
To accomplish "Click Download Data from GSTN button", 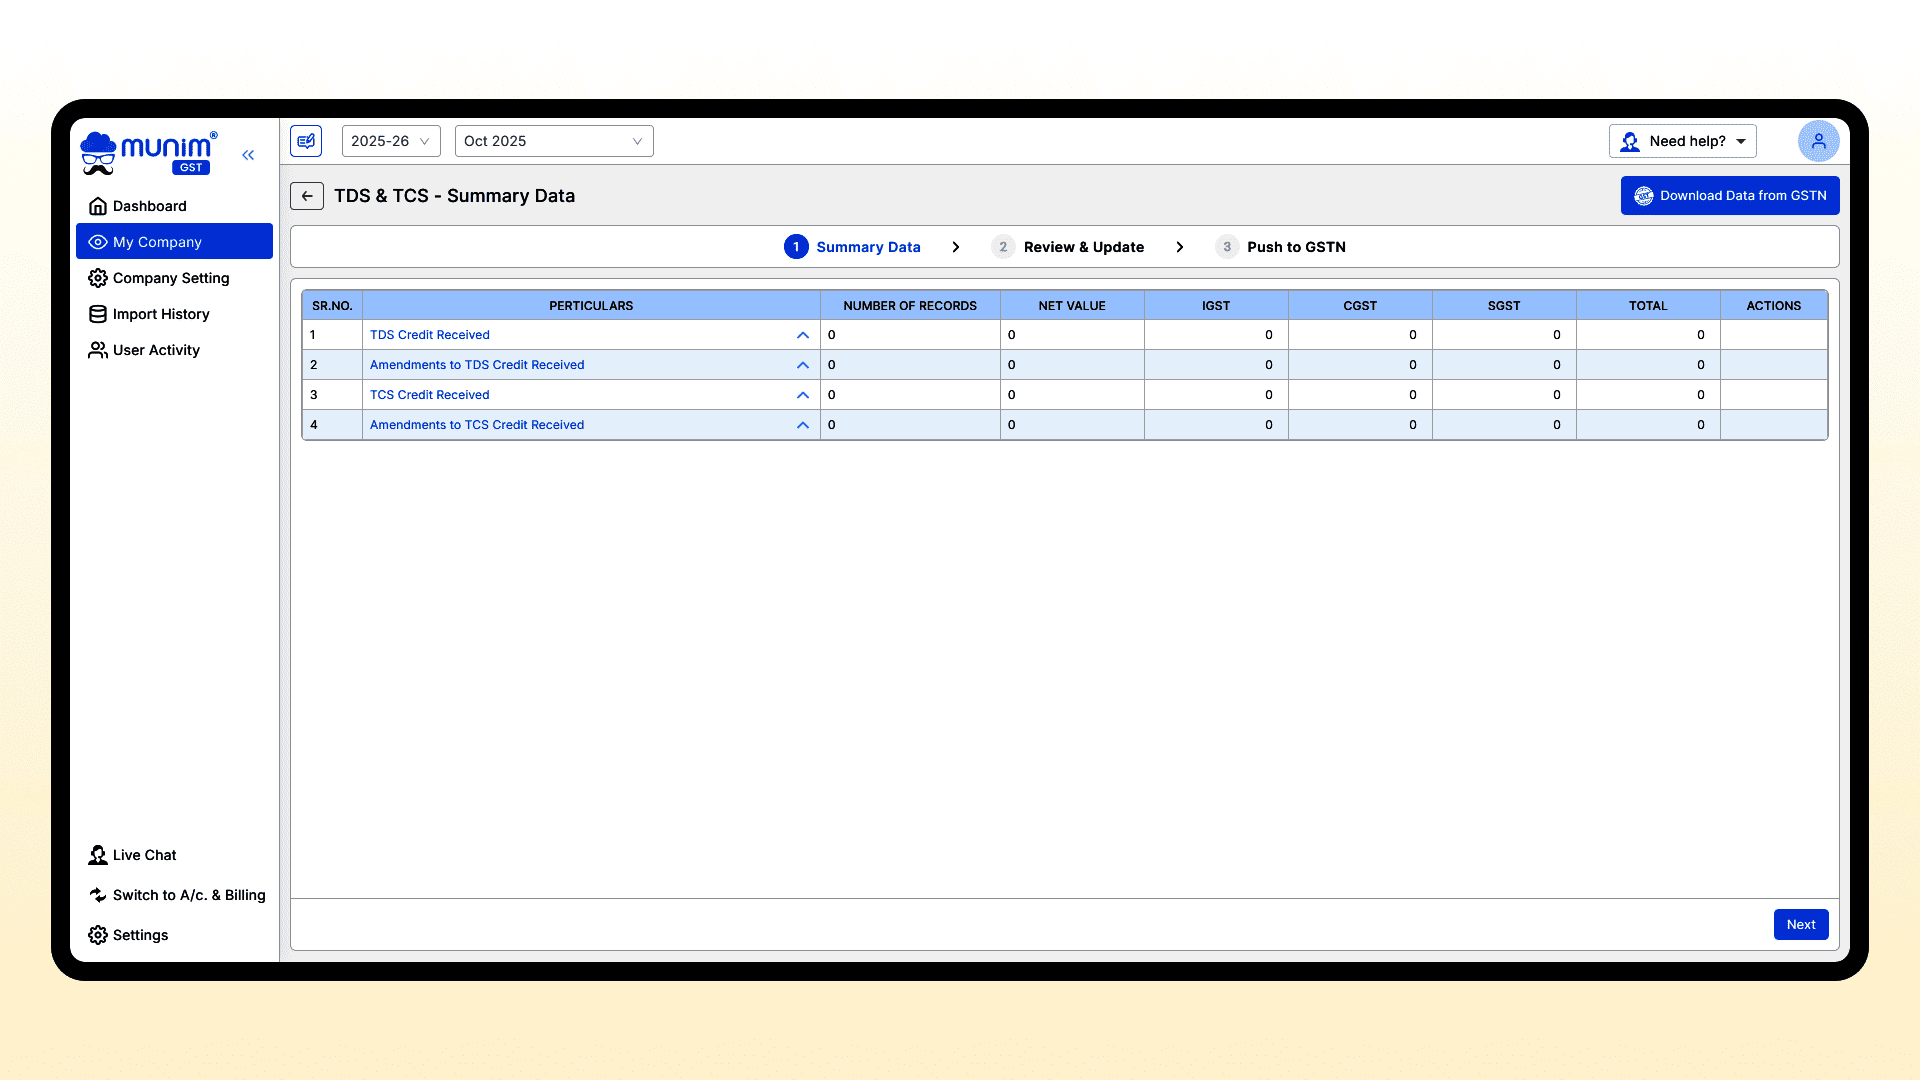I will pos(1730,196).
